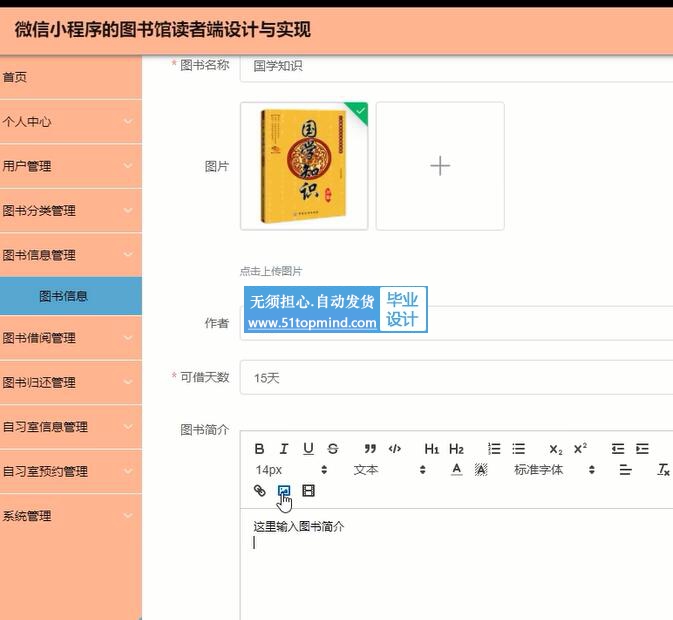Click the 国学知识 book cover thumbnail
Screen dimensions: 673x620
click(304, 166)
